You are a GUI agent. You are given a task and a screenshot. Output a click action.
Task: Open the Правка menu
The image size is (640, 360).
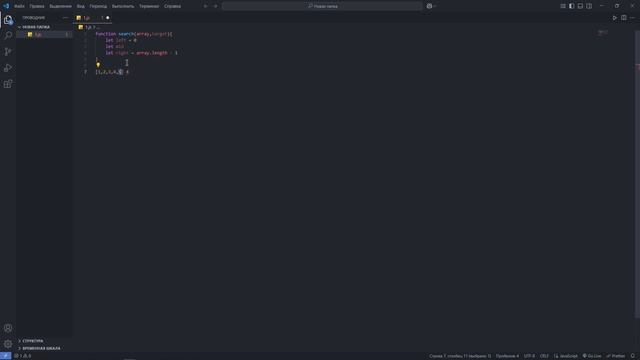[x=37, y=6]
